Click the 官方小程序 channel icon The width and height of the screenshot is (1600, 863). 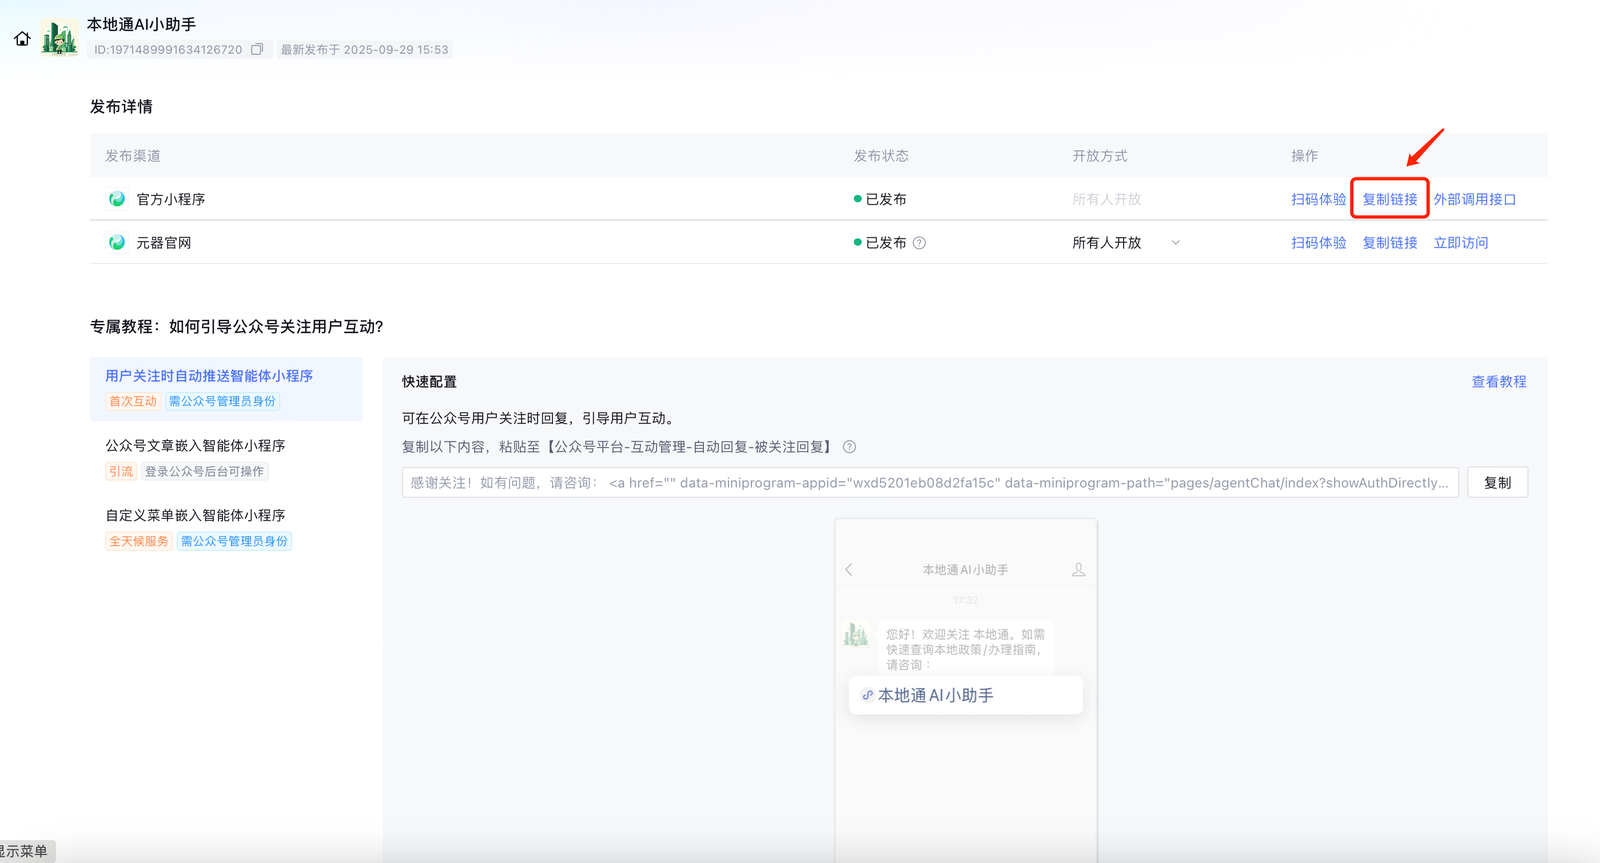click(x=117, y=199)
